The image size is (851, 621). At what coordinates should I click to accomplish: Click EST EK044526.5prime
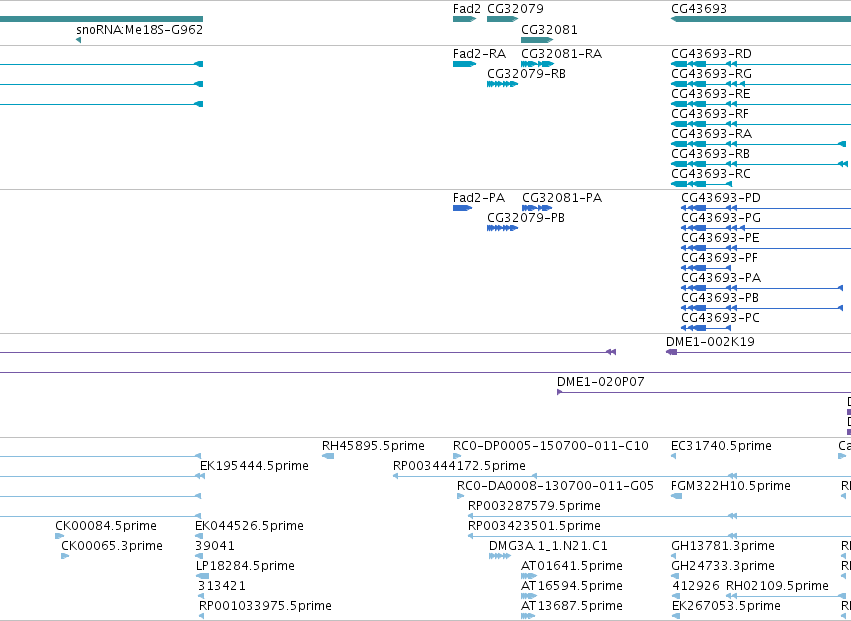click(x=249, y=527)
